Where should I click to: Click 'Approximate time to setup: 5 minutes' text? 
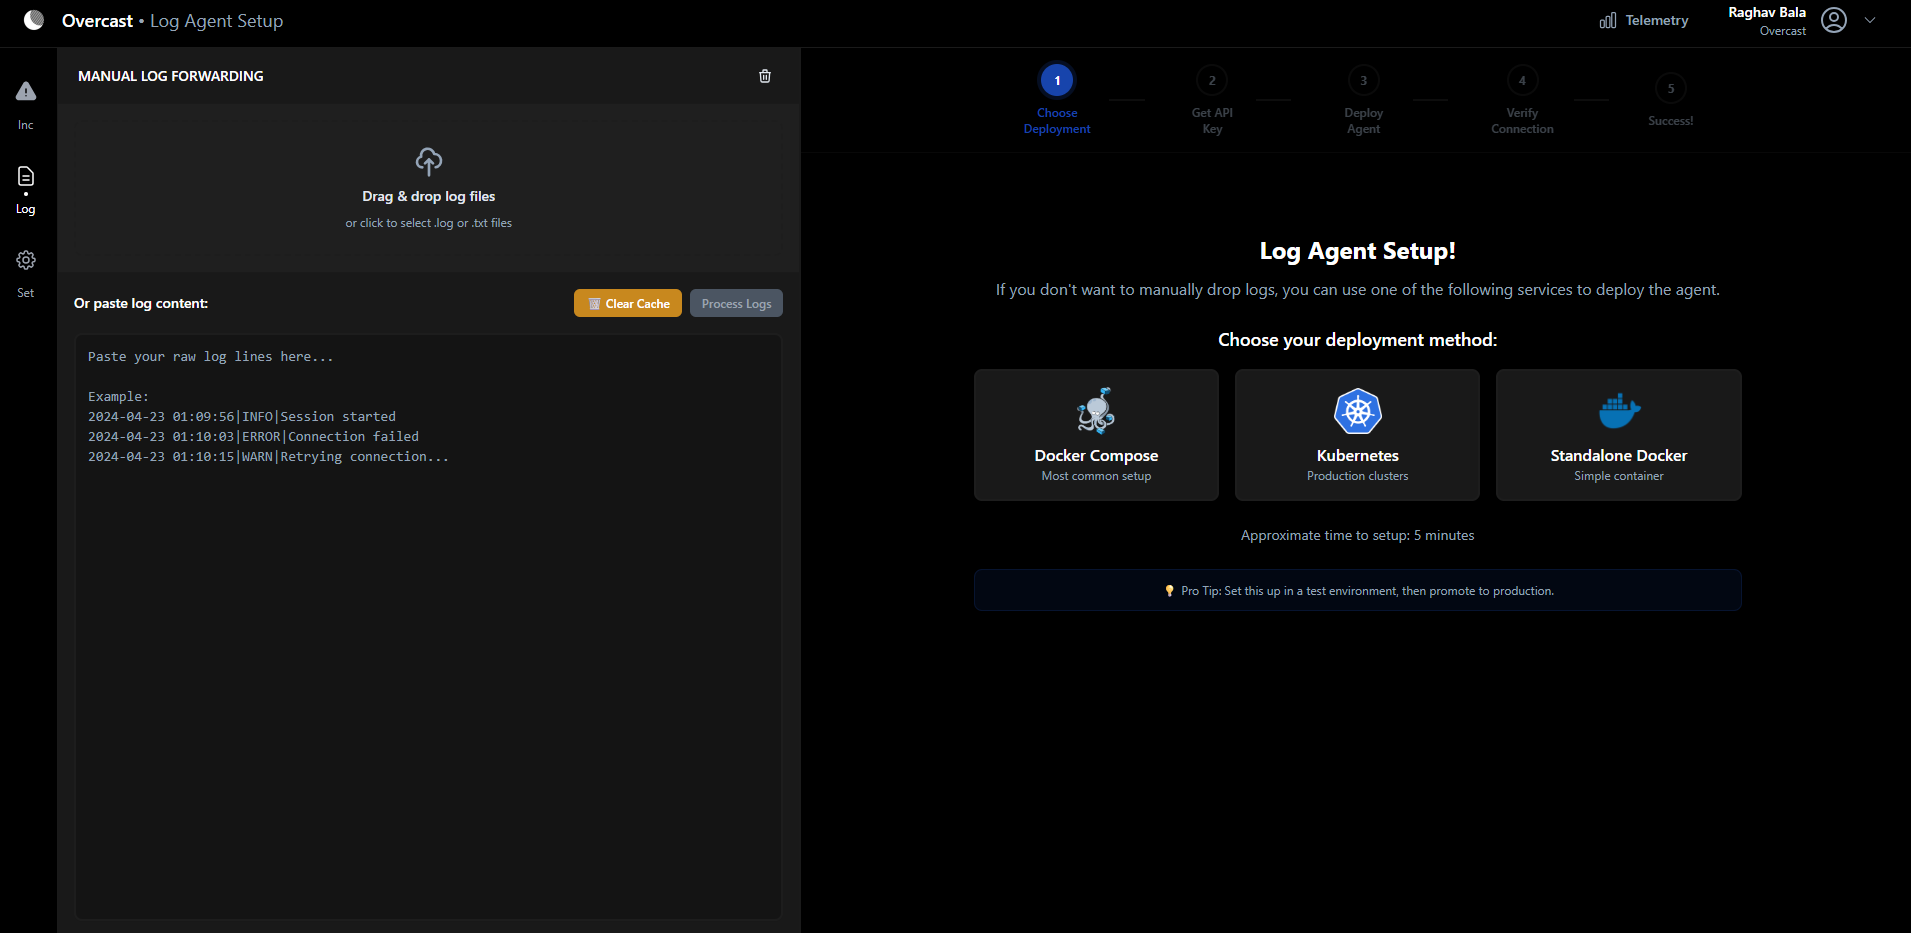1358,536
